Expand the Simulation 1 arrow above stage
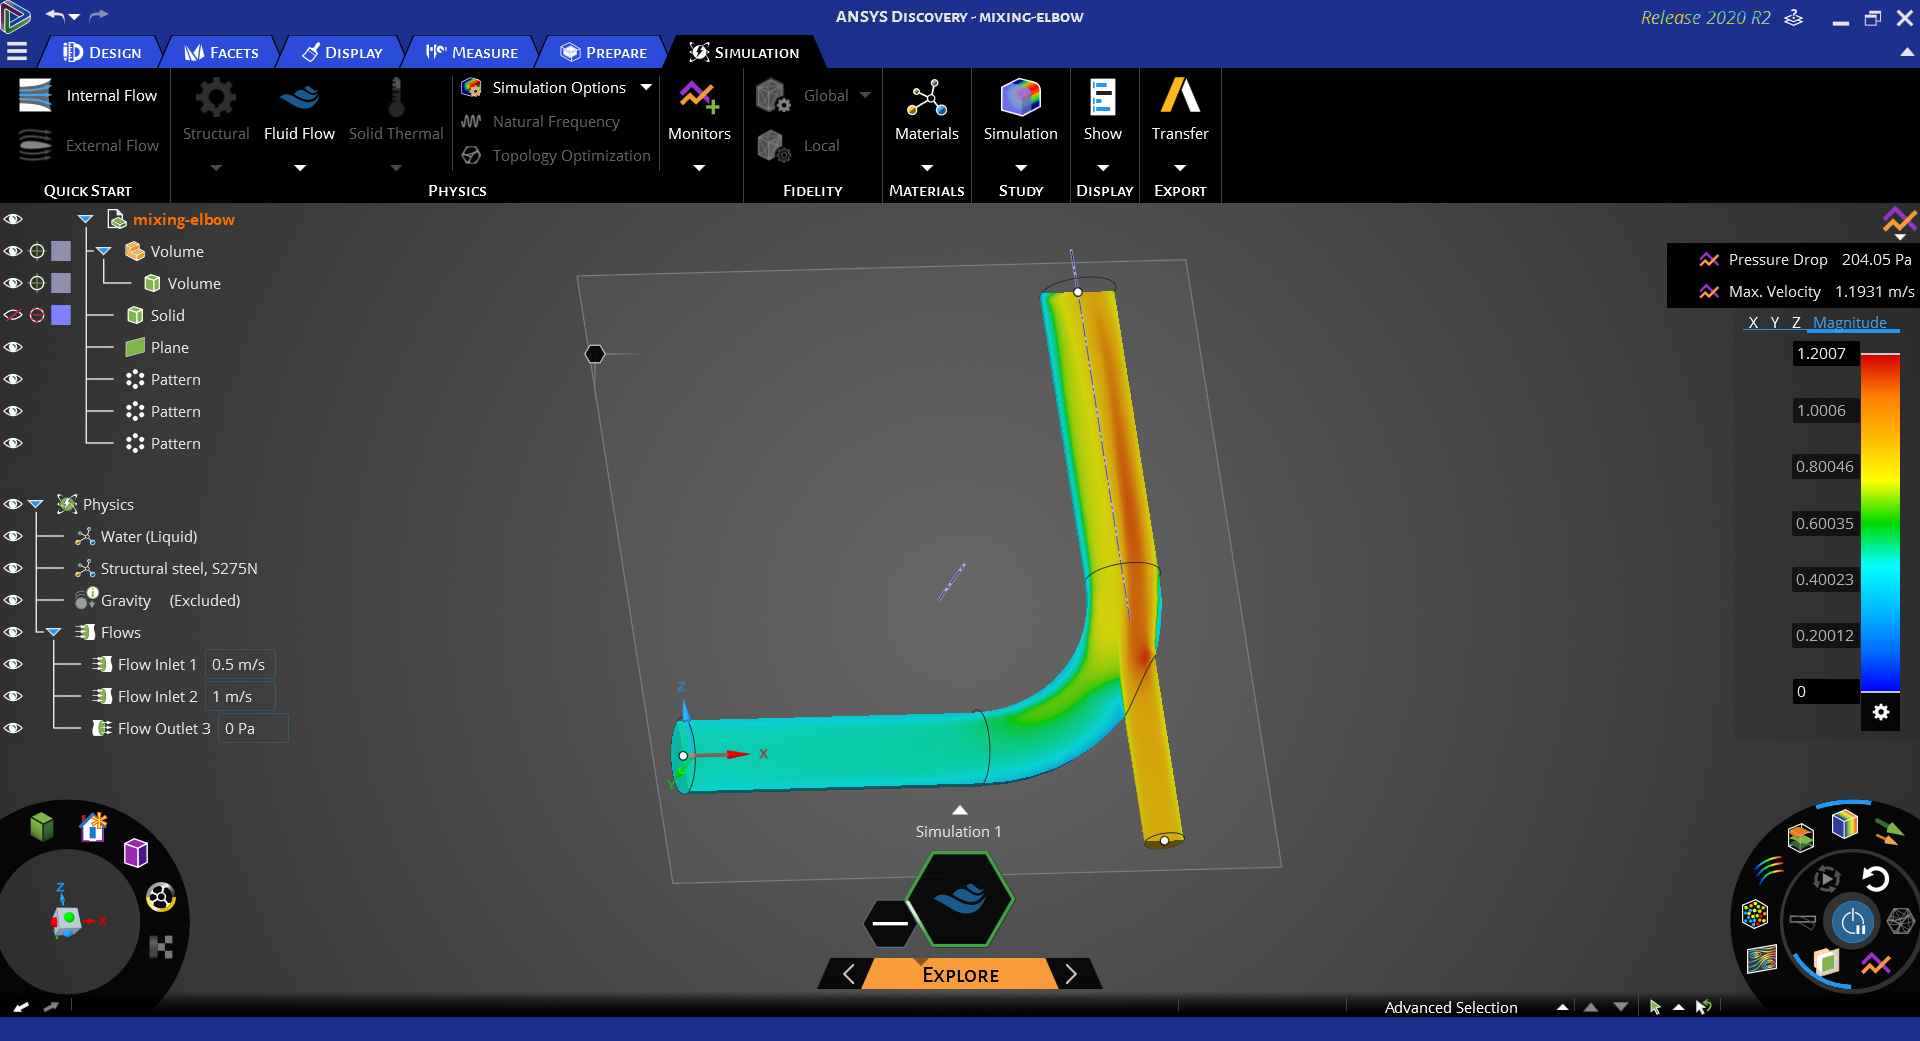The image size is (1920, 1041). click(959, 810)
